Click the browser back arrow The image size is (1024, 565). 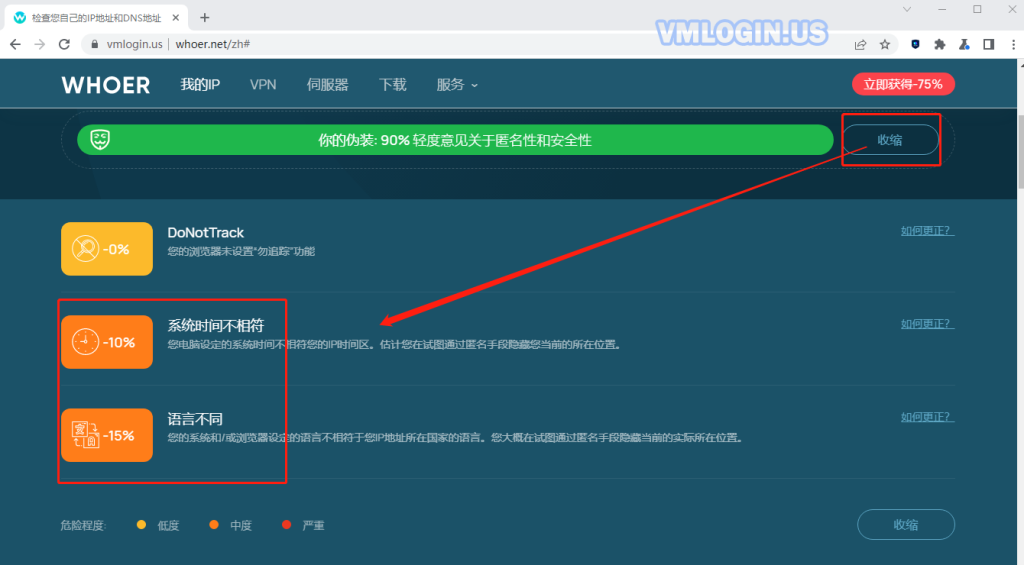pyautogui.click(x=15, y=44)
